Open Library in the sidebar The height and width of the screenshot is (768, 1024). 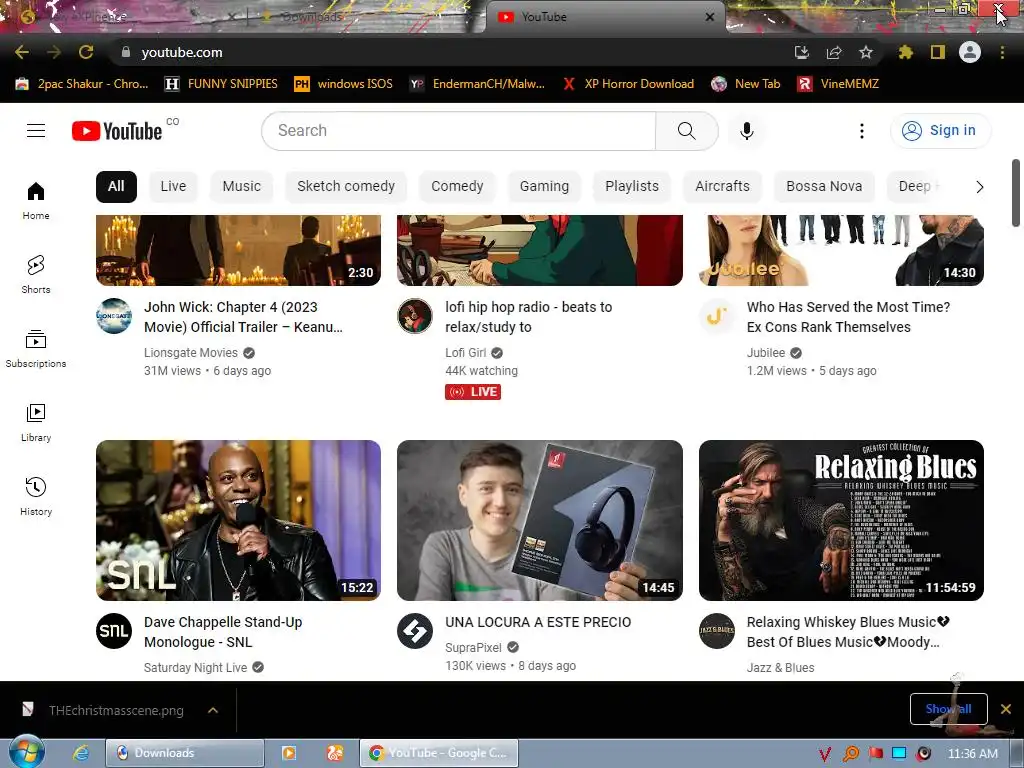tap(36, 423)
